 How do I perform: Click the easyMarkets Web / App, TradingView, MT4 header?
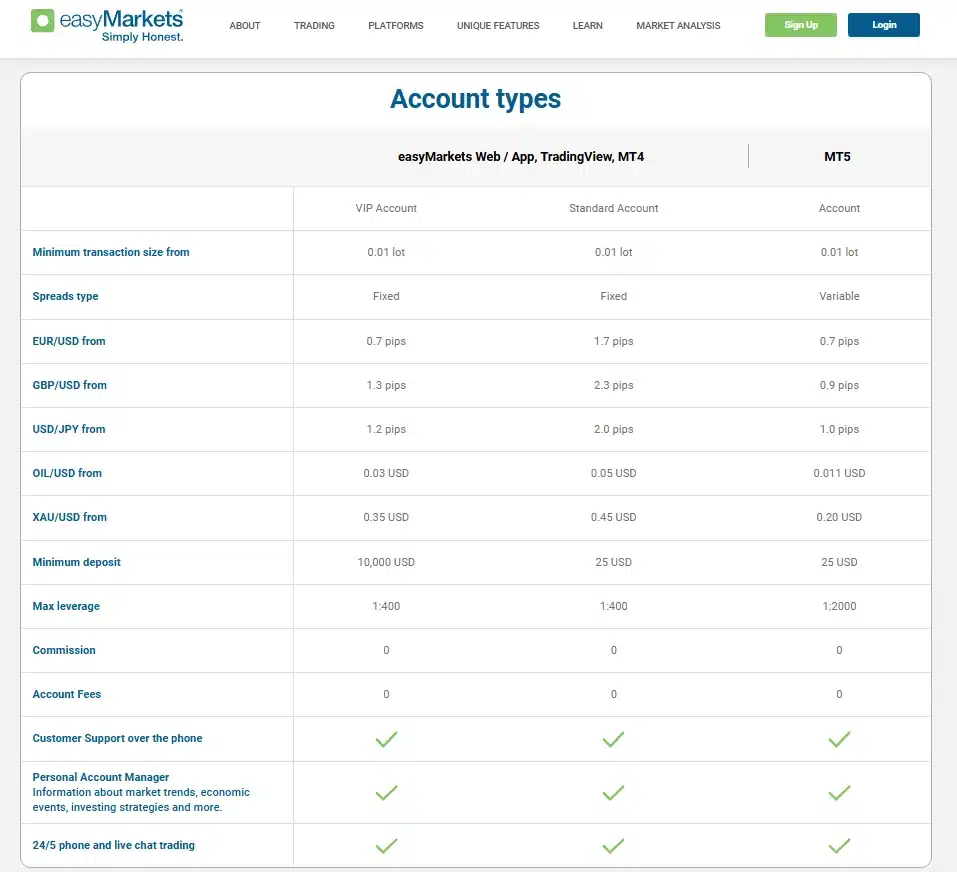point(521,157)
